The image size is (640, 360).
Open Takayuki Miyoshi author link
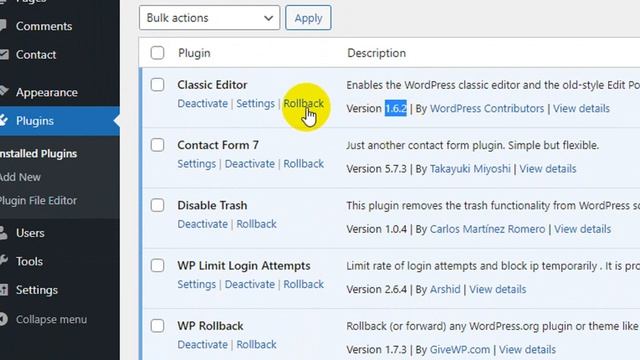470,169
